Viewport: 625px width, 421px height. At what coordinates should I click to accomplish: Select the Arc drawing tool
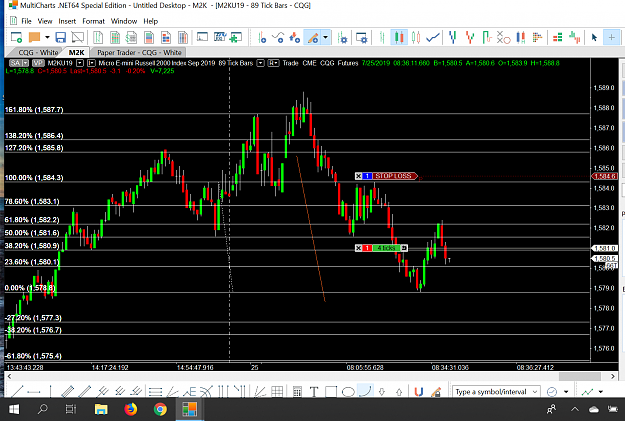tap(365, 391)
